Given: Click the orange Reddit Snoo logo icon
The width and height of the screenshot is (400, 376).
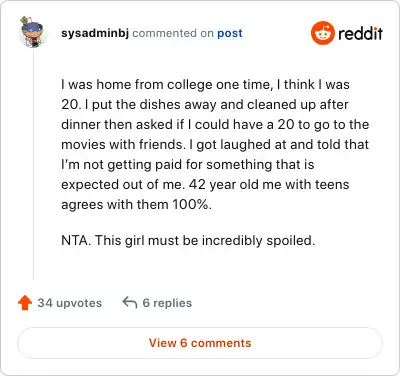Looking at the screenshot, I should (x=322, y=33).
